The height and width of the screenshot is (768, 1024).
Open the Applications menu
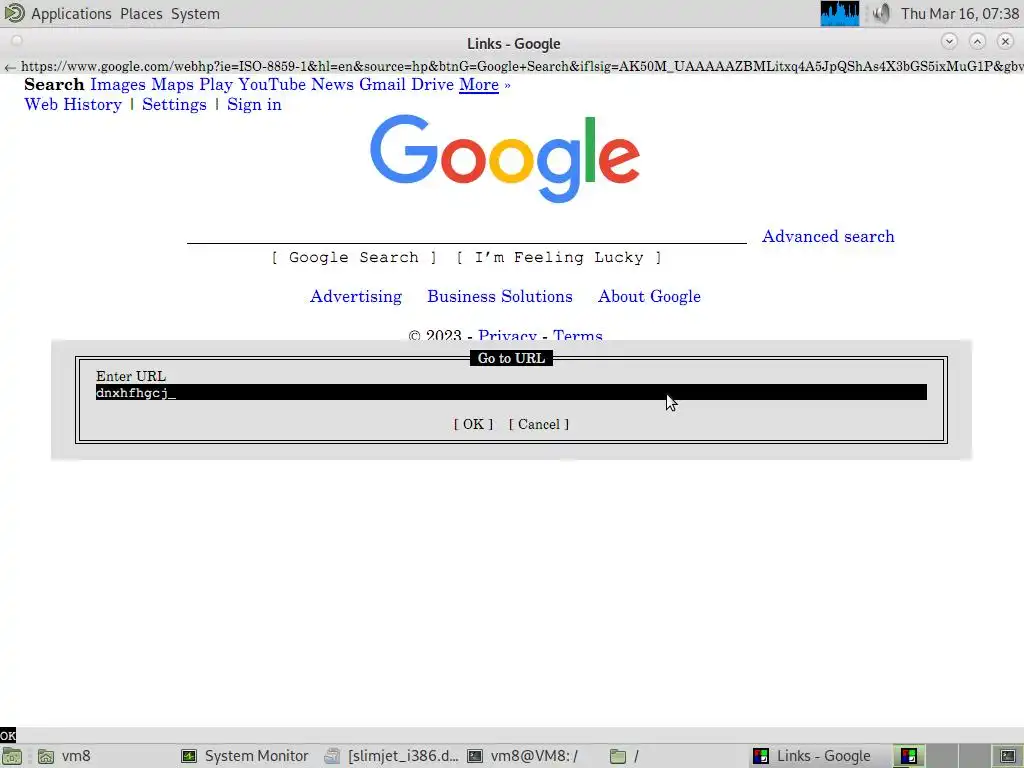(x=71, y=14)
